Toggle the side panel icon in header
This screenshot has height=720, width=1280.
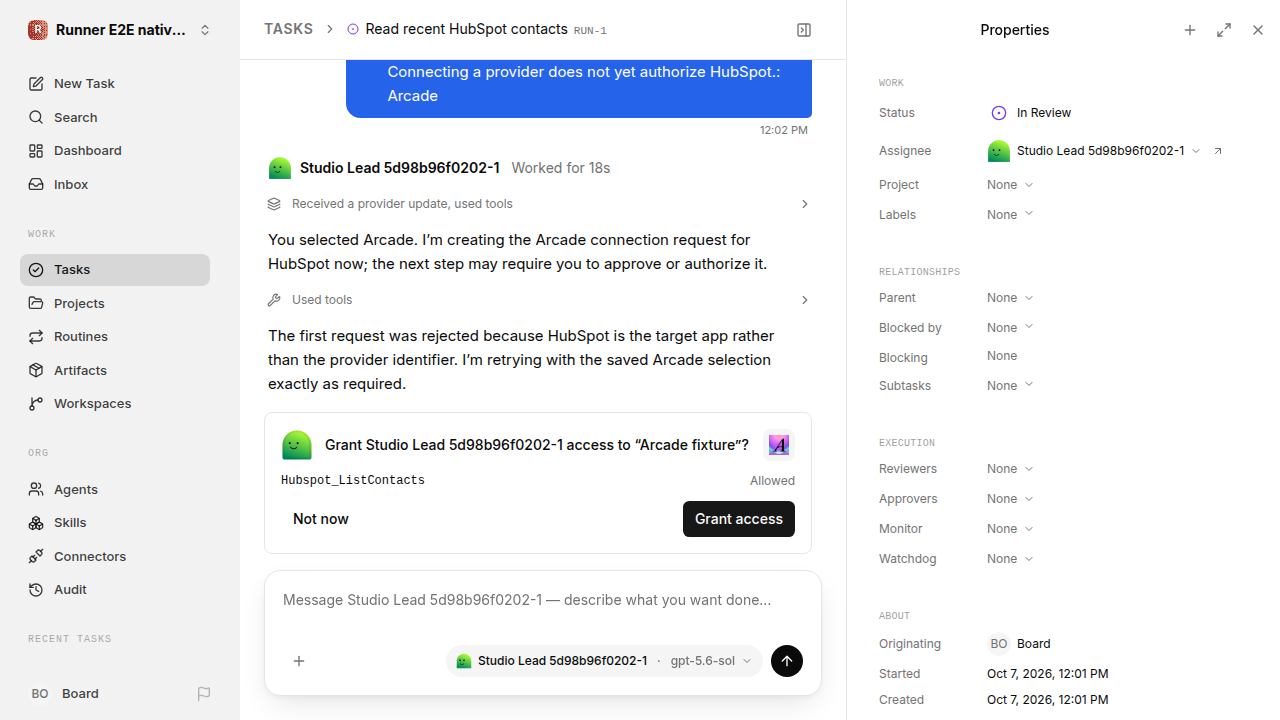804,30
